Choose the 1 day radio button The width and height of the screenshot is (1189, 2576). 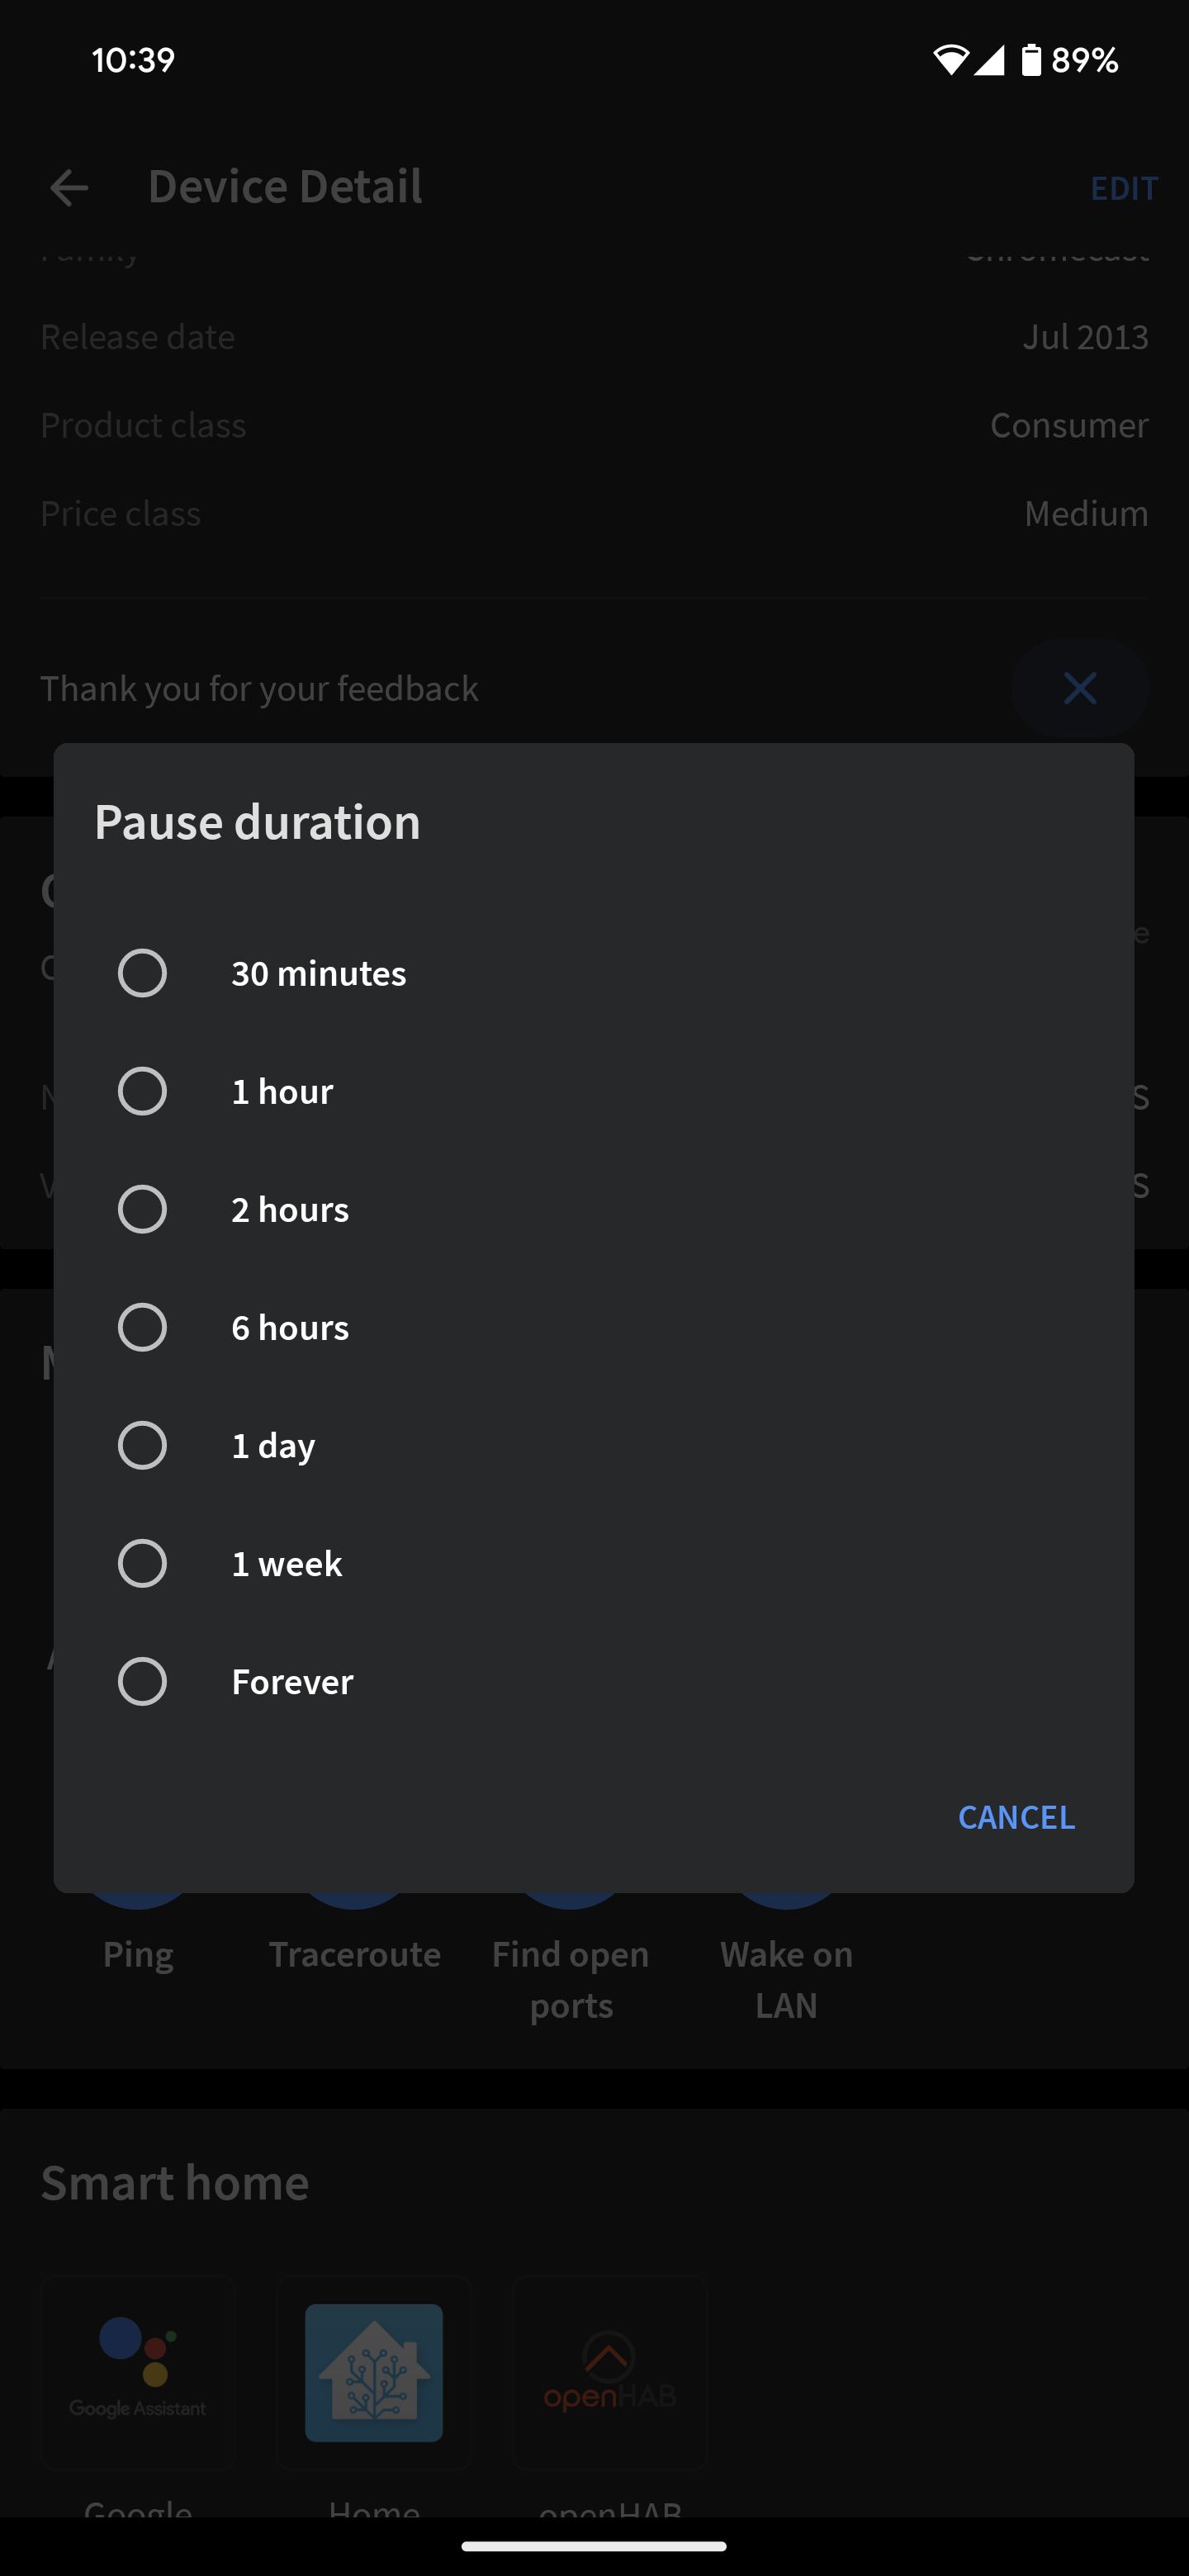tap(142, 1445)
